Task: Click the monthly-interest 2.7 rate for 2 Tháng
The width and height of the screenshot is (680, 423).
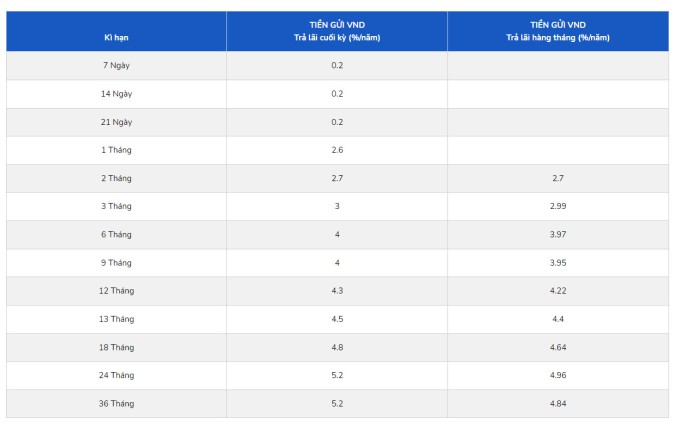Action: (558, 178)
